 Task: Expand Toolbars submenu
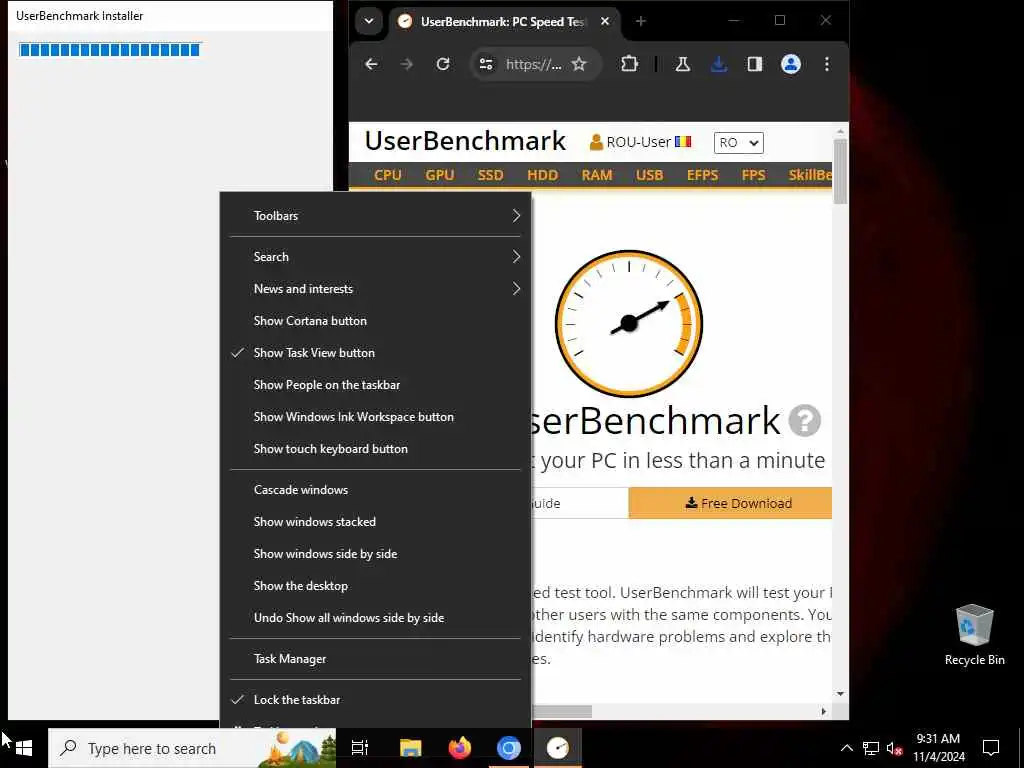pos(376,216)
